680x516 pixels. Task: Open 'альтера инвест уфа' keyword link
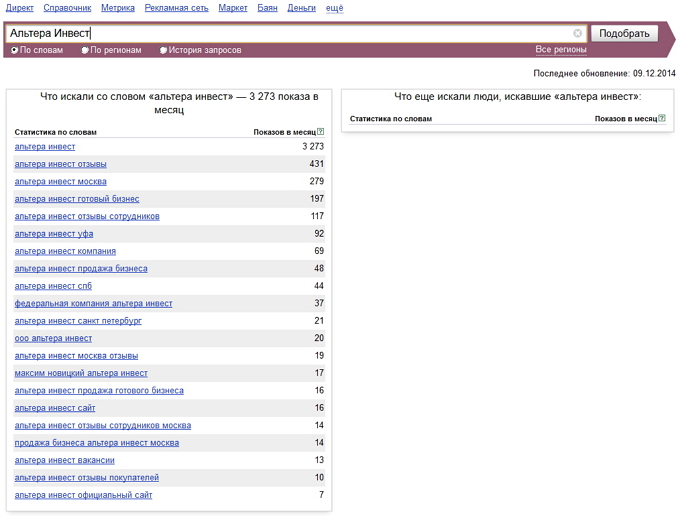[54, 234]
